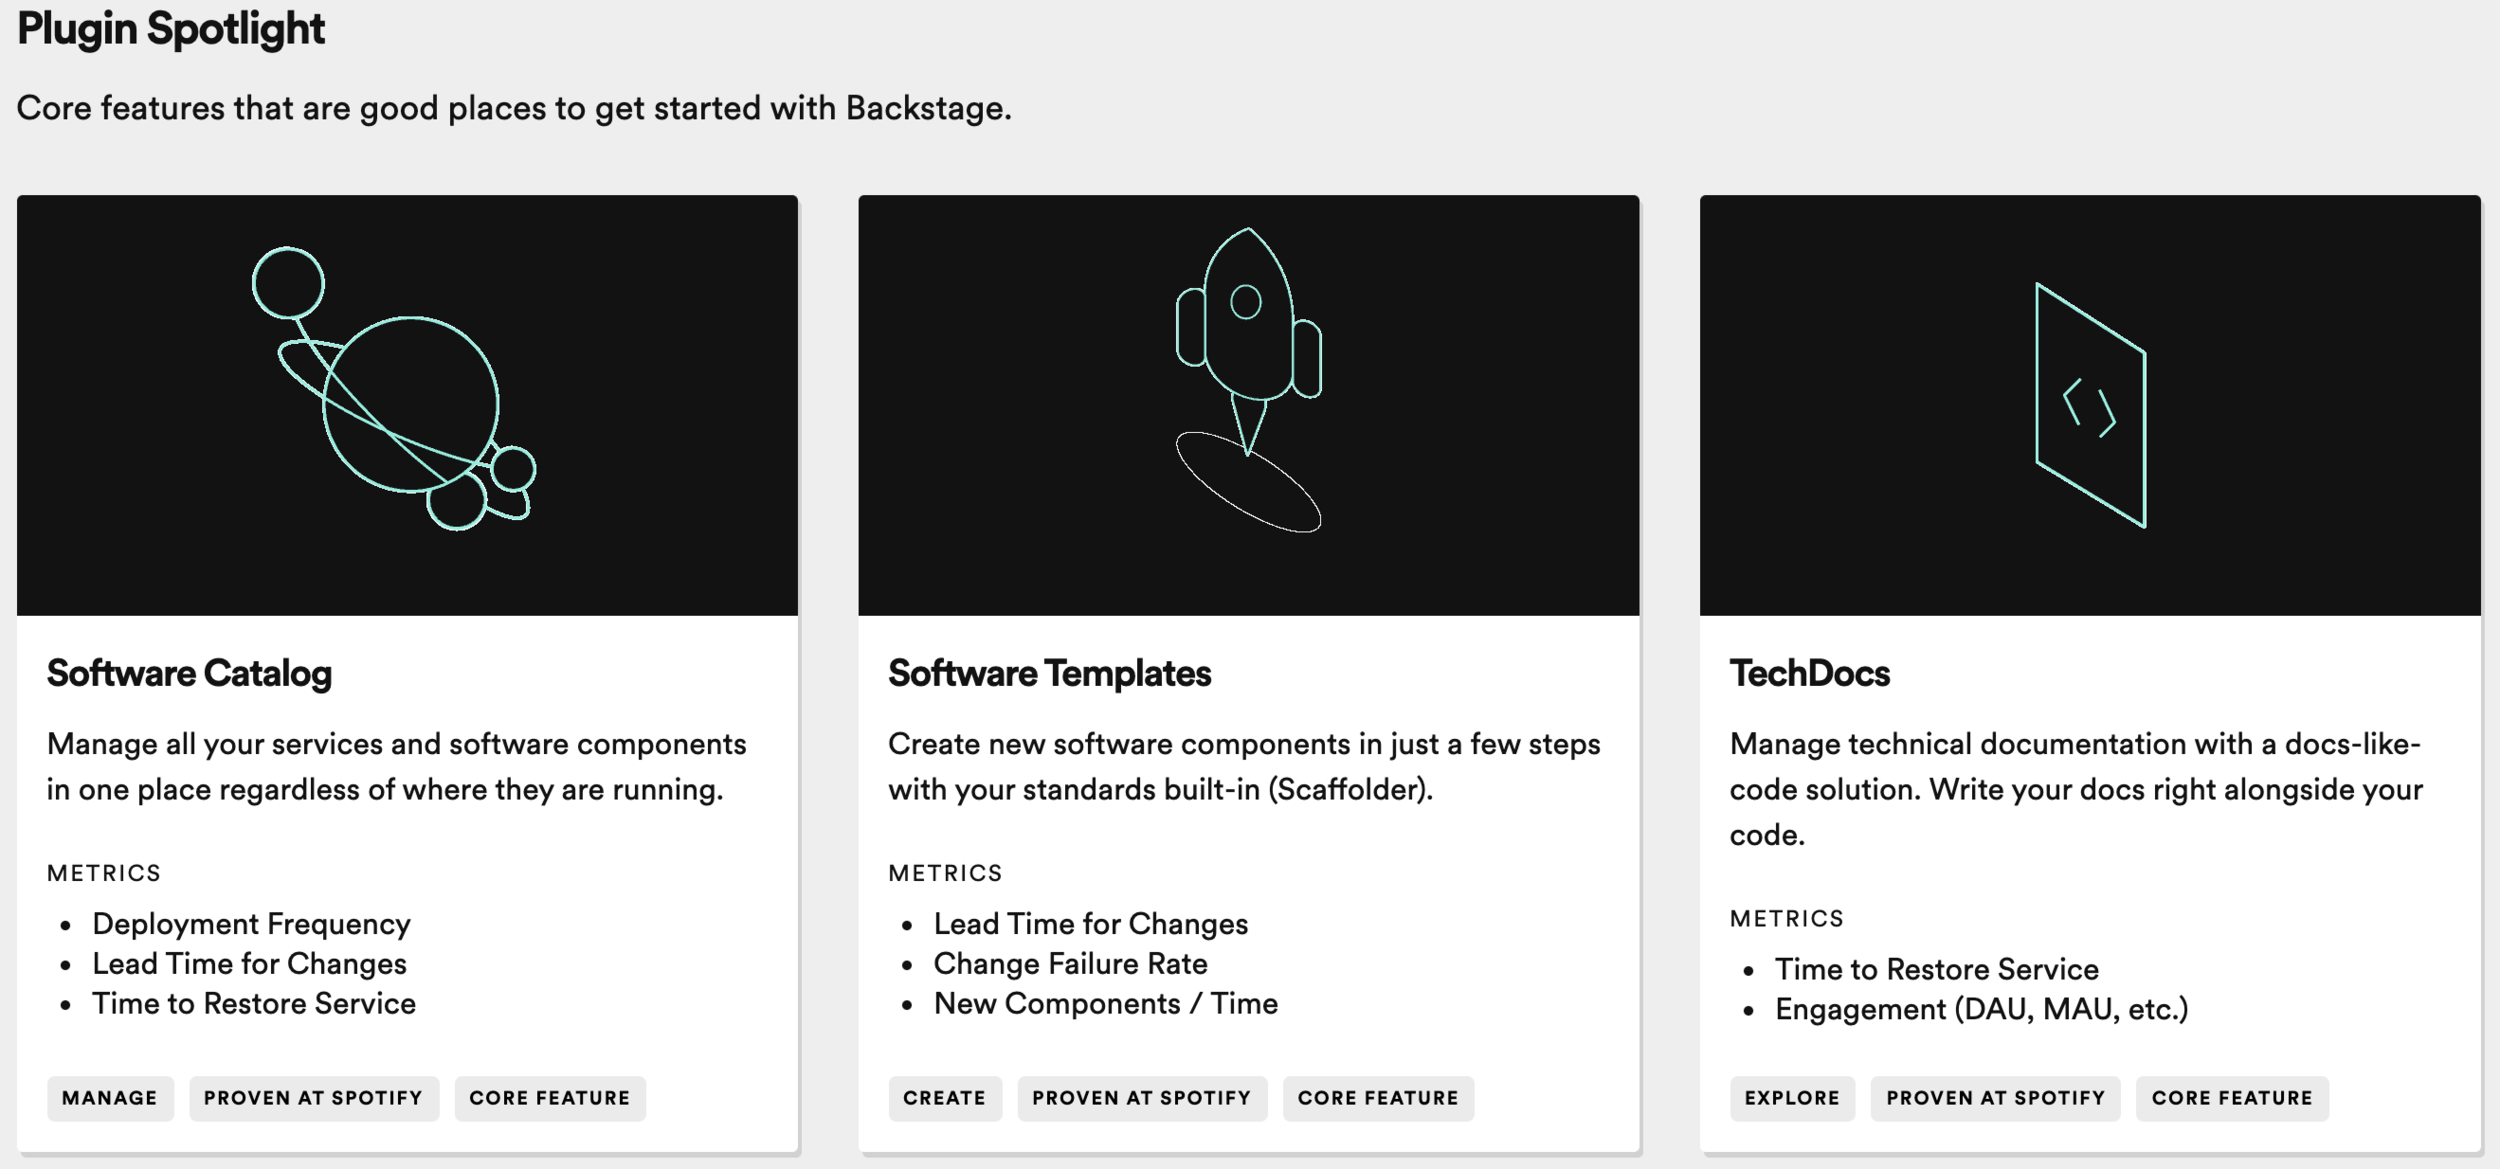This screenshot has width=2500, height=1169.
Task: Click the rocket launch icon illustration
Action: (1248, 378)
